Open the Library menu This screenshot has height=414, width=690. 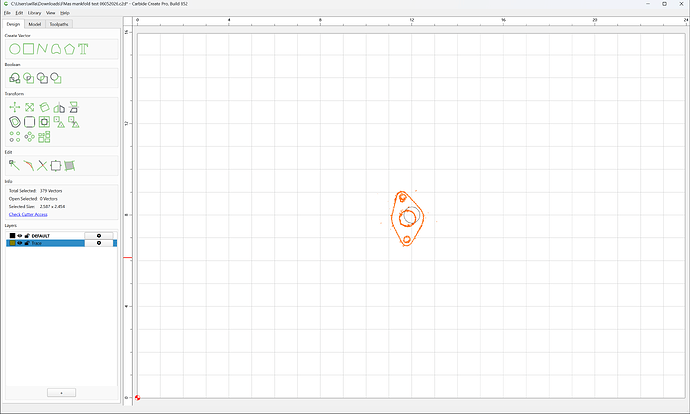(x=34, y=13)
